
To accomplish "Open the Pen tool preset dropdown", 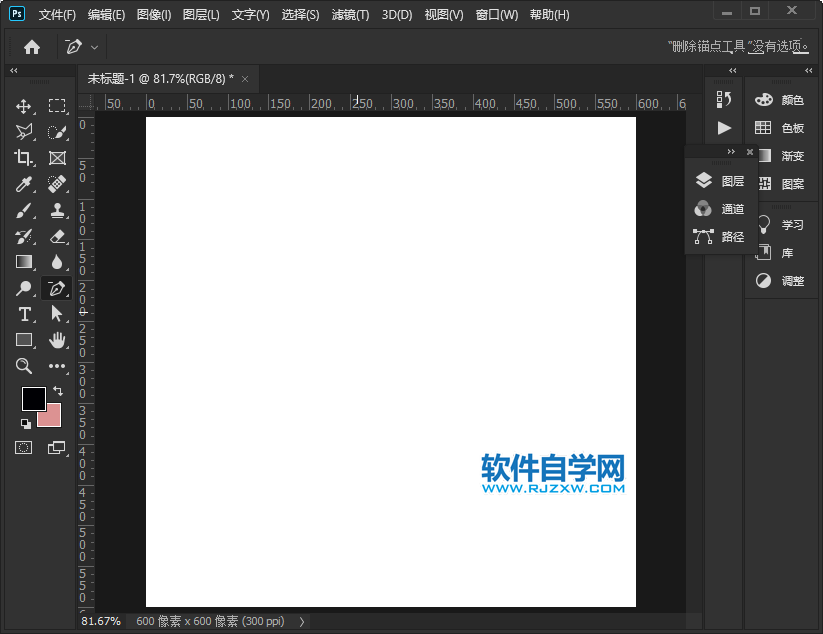I will pos(95,47).
